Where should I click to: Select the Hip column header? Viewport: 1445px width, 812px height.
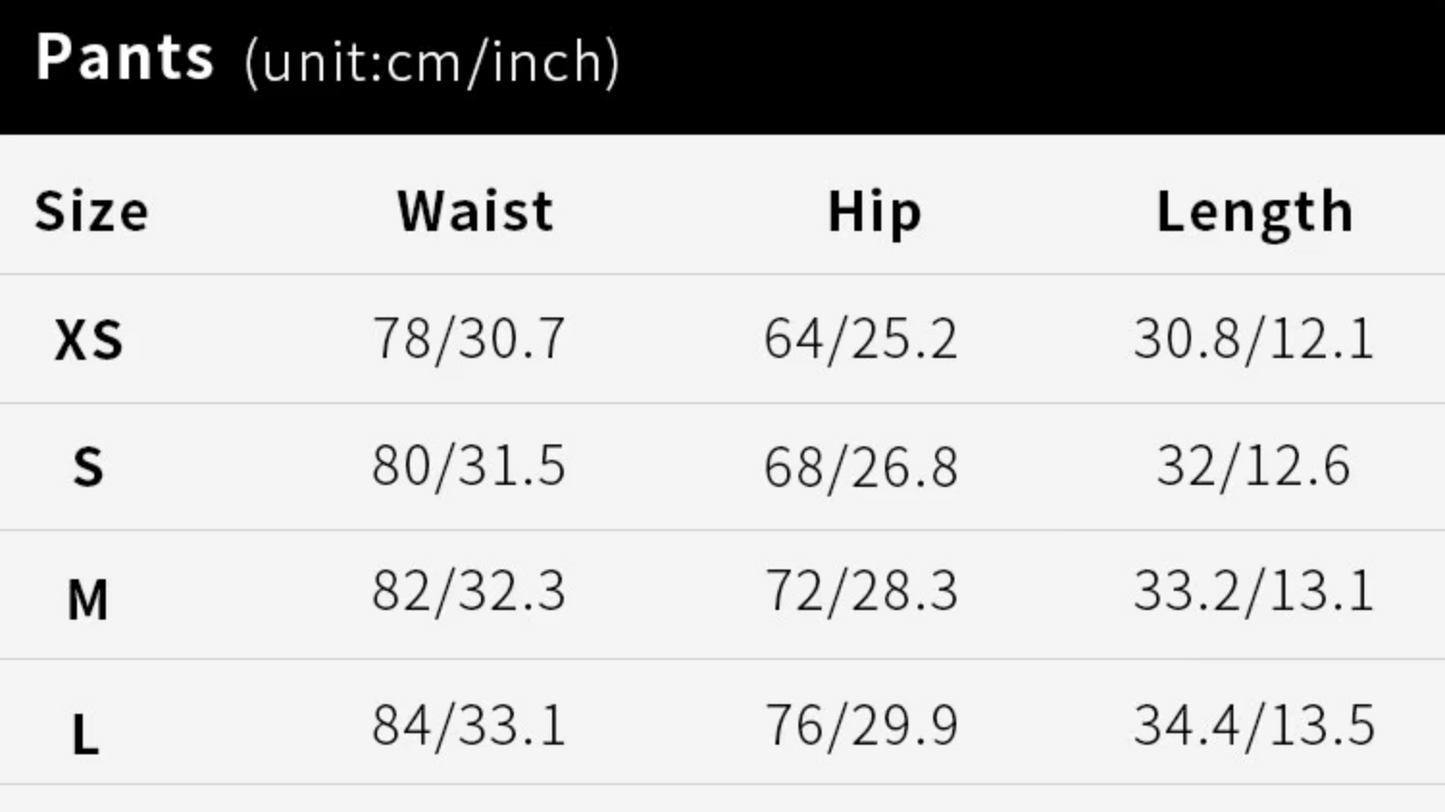pos(874,212)
